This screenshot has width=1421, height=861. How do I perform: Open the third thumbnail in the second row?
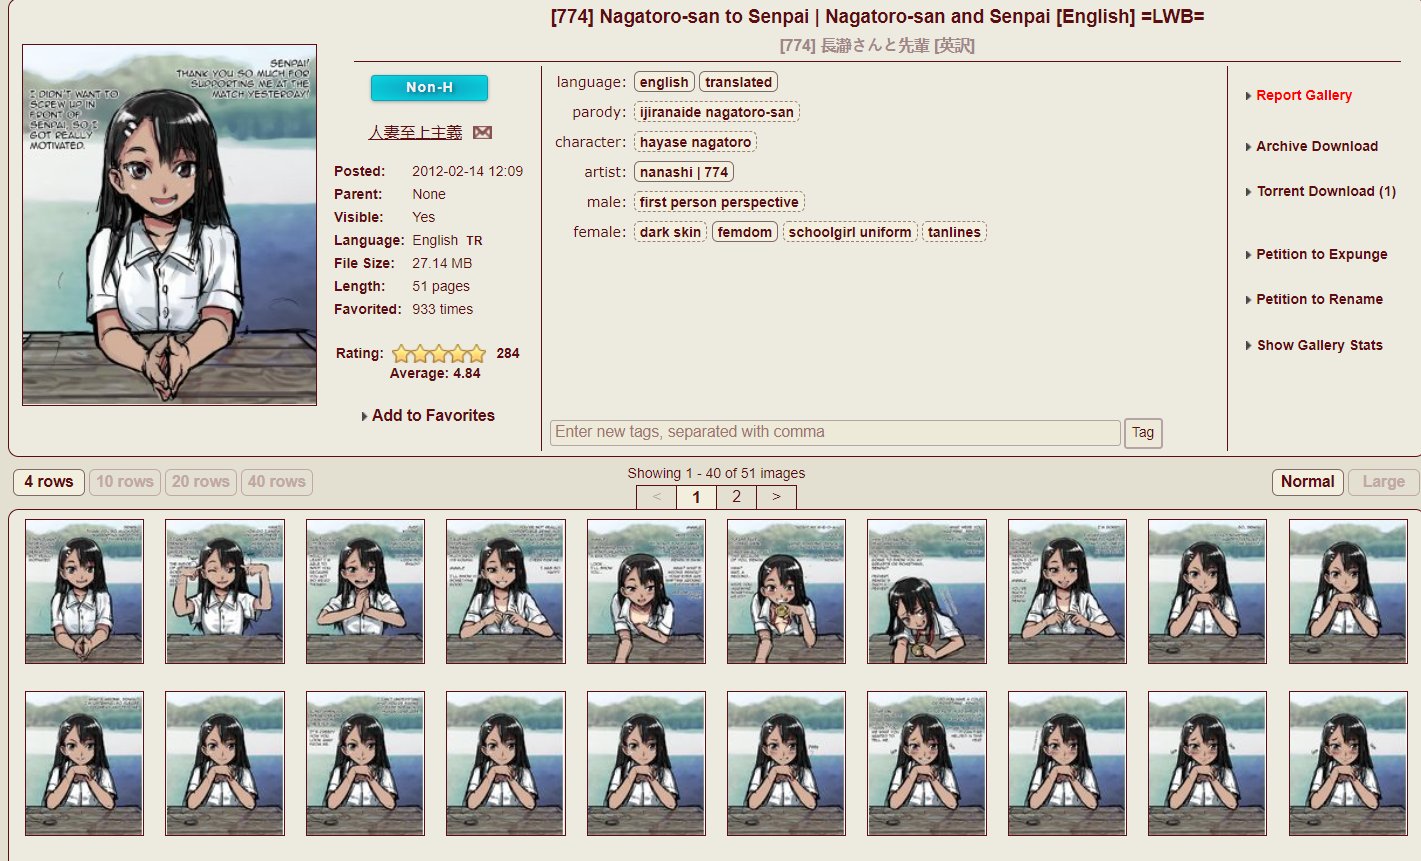pos(365,763)
